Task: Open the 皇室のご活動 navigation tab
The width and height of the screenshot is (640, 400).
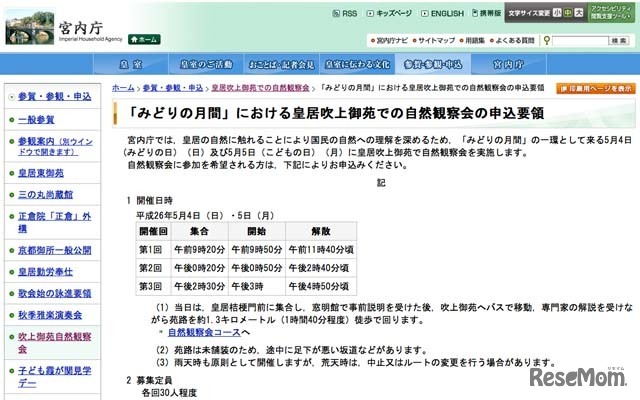Action: pyautogui.click(x=206, y=64)
